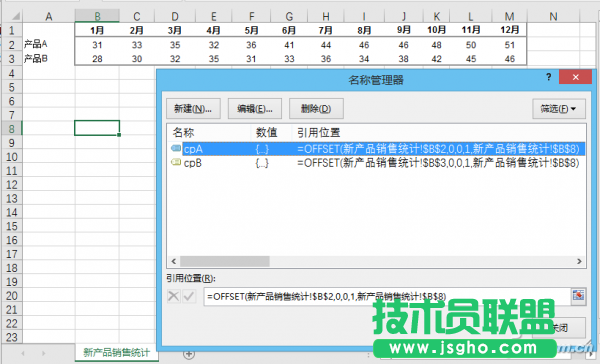This screenshot has height=364, width=600.
Task: Click the 产品A cell with value 51
Action: 509,45
